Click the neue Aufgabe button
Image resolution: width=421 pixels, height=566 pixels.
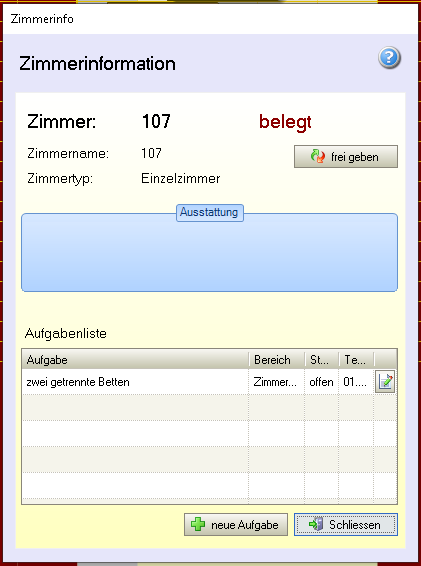pos(236,524)
